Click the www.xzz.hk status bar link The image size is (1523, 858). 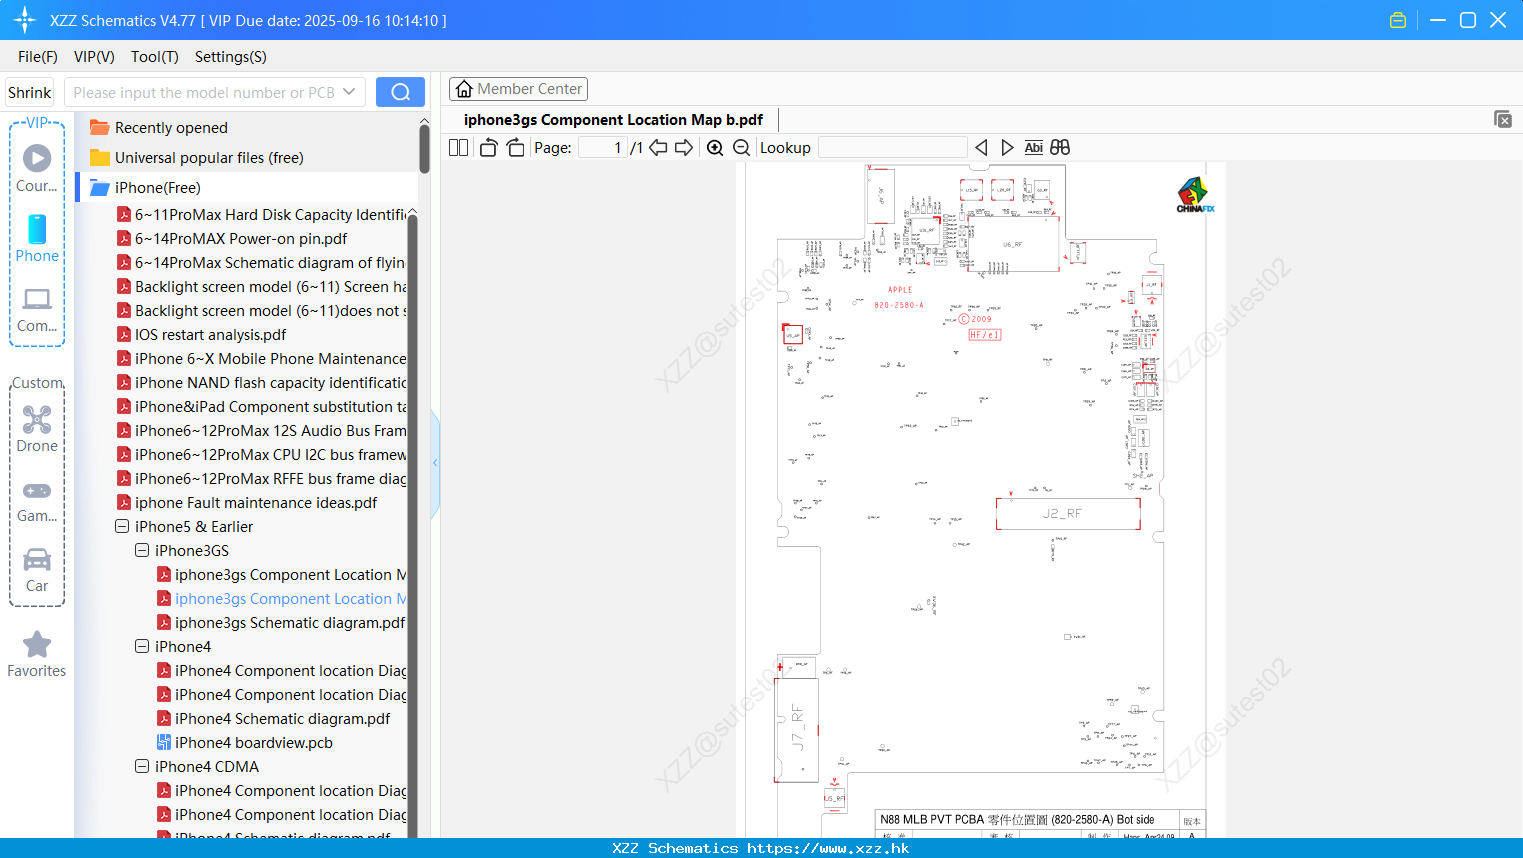828,848
